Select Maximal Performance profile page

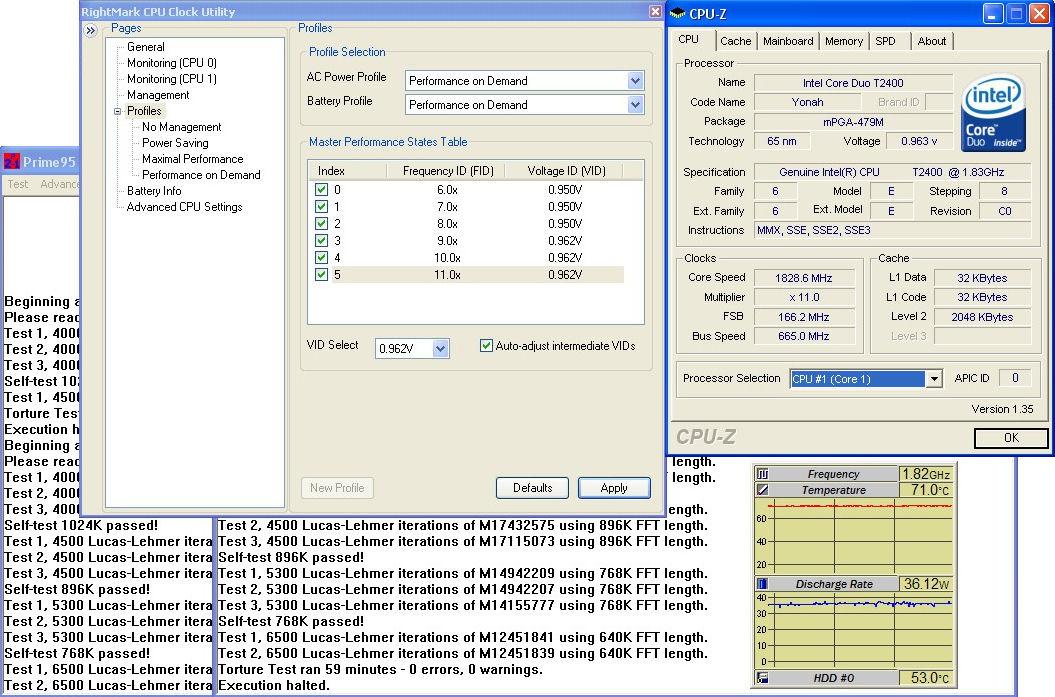[192, 159]
